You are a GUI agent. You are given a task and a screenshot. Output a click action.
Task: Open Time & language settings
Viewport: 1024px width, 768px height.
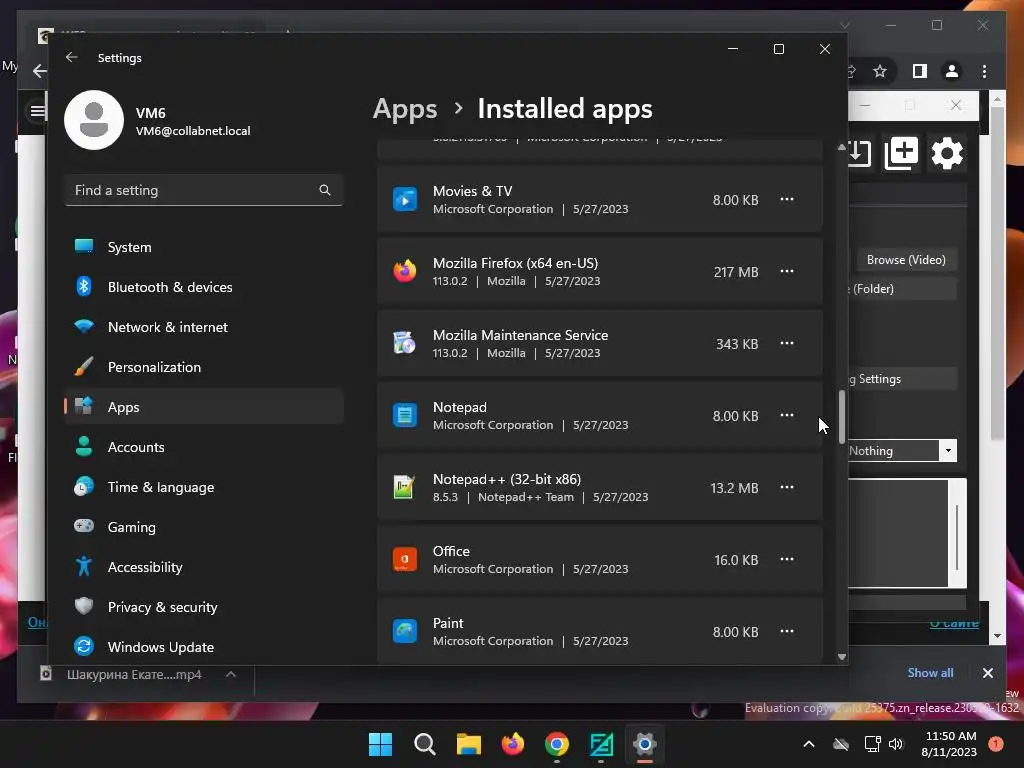[204, 487]
